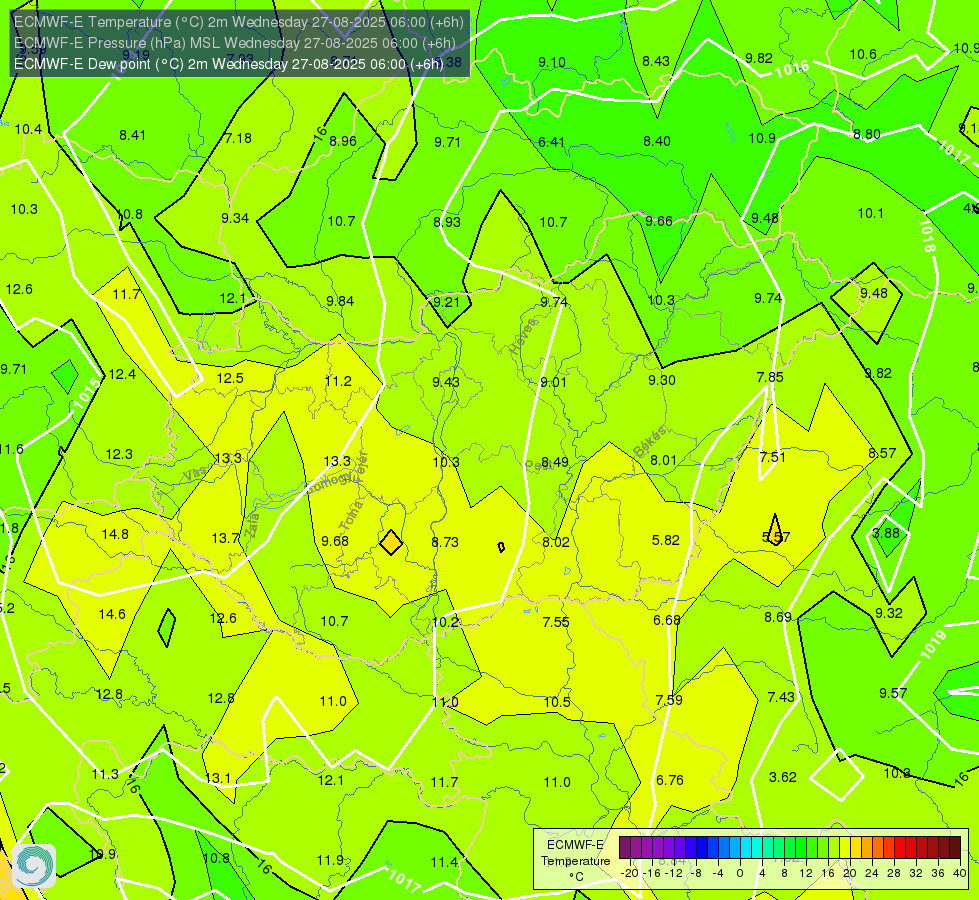Image resolution: width=979 pixels, height=900 pixels.
Task: Click the 8.69 temperature value
Action: (x=778, y=617)
